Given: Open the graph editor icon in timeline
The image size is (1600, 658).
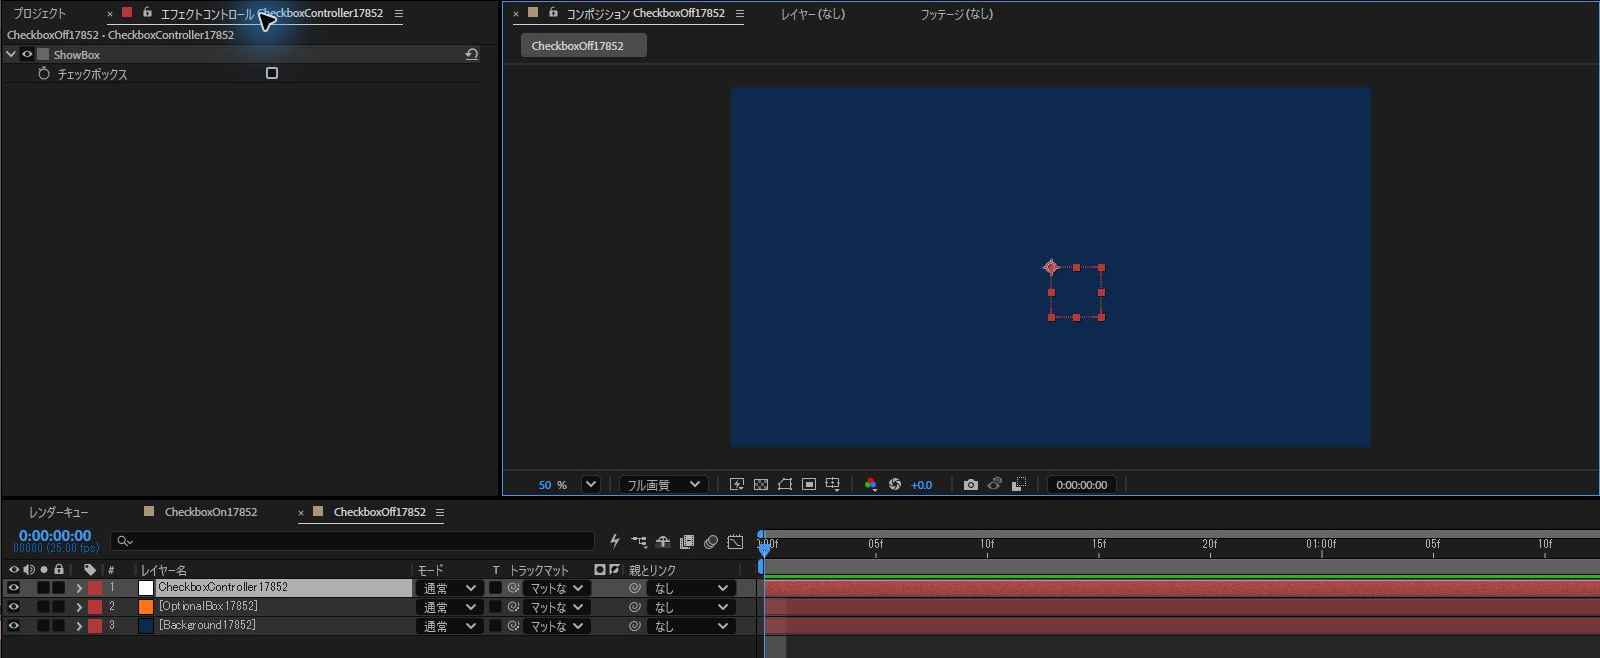Looking at the screenshot, I should [735, 542].
